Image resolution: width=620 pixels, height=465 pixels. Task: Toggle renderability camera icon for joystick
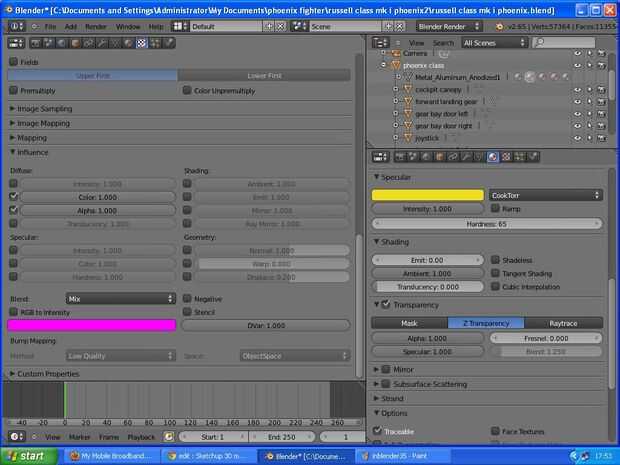[x=602, y=138]
